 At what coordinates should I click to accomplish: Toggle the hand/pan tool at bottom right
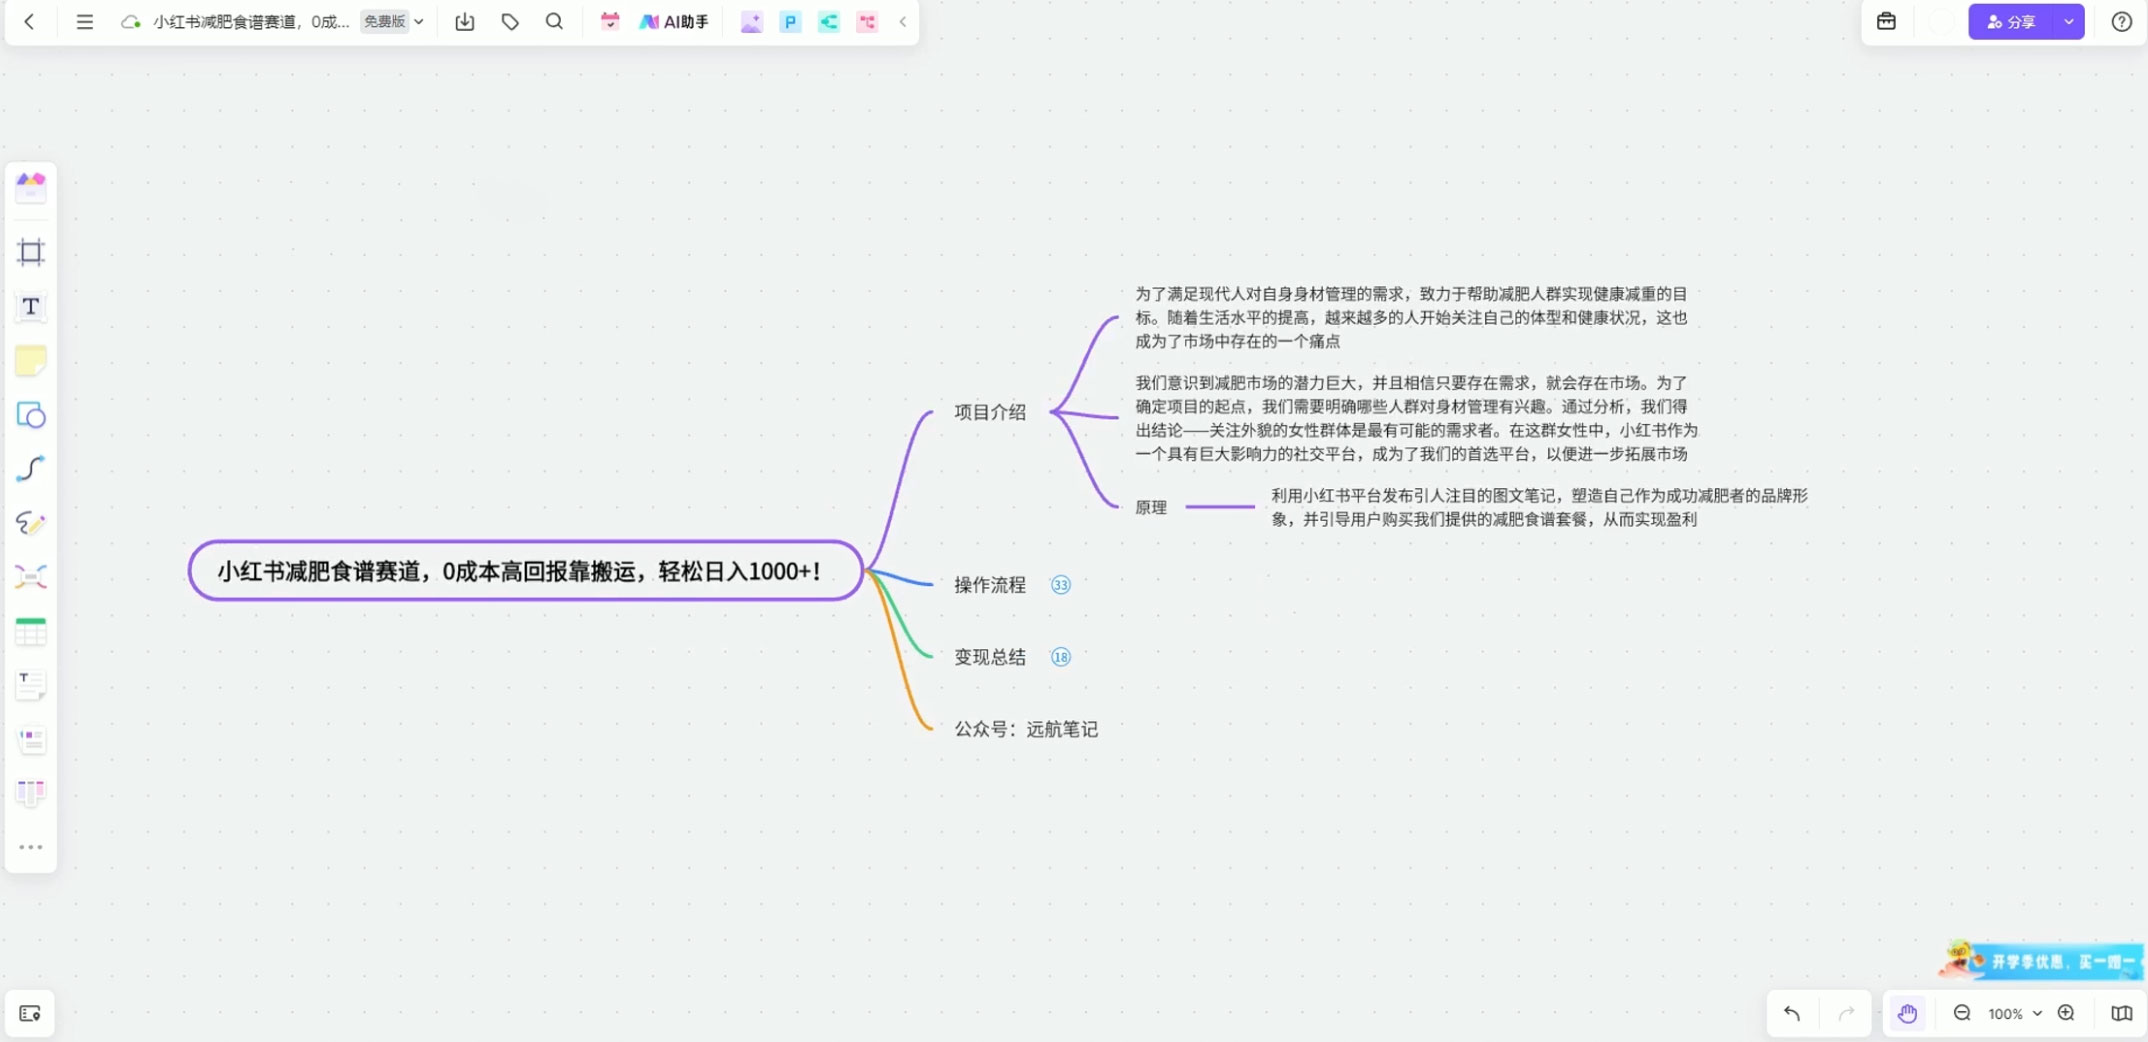pos(1908,1013)
